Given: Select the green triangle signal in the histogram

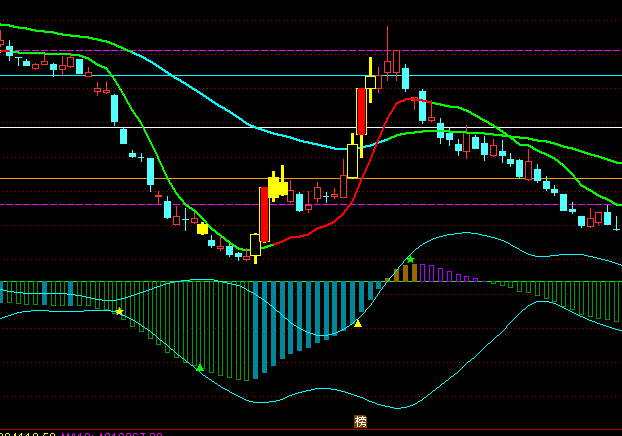Looking at the screenshot, I should [199, 368].
